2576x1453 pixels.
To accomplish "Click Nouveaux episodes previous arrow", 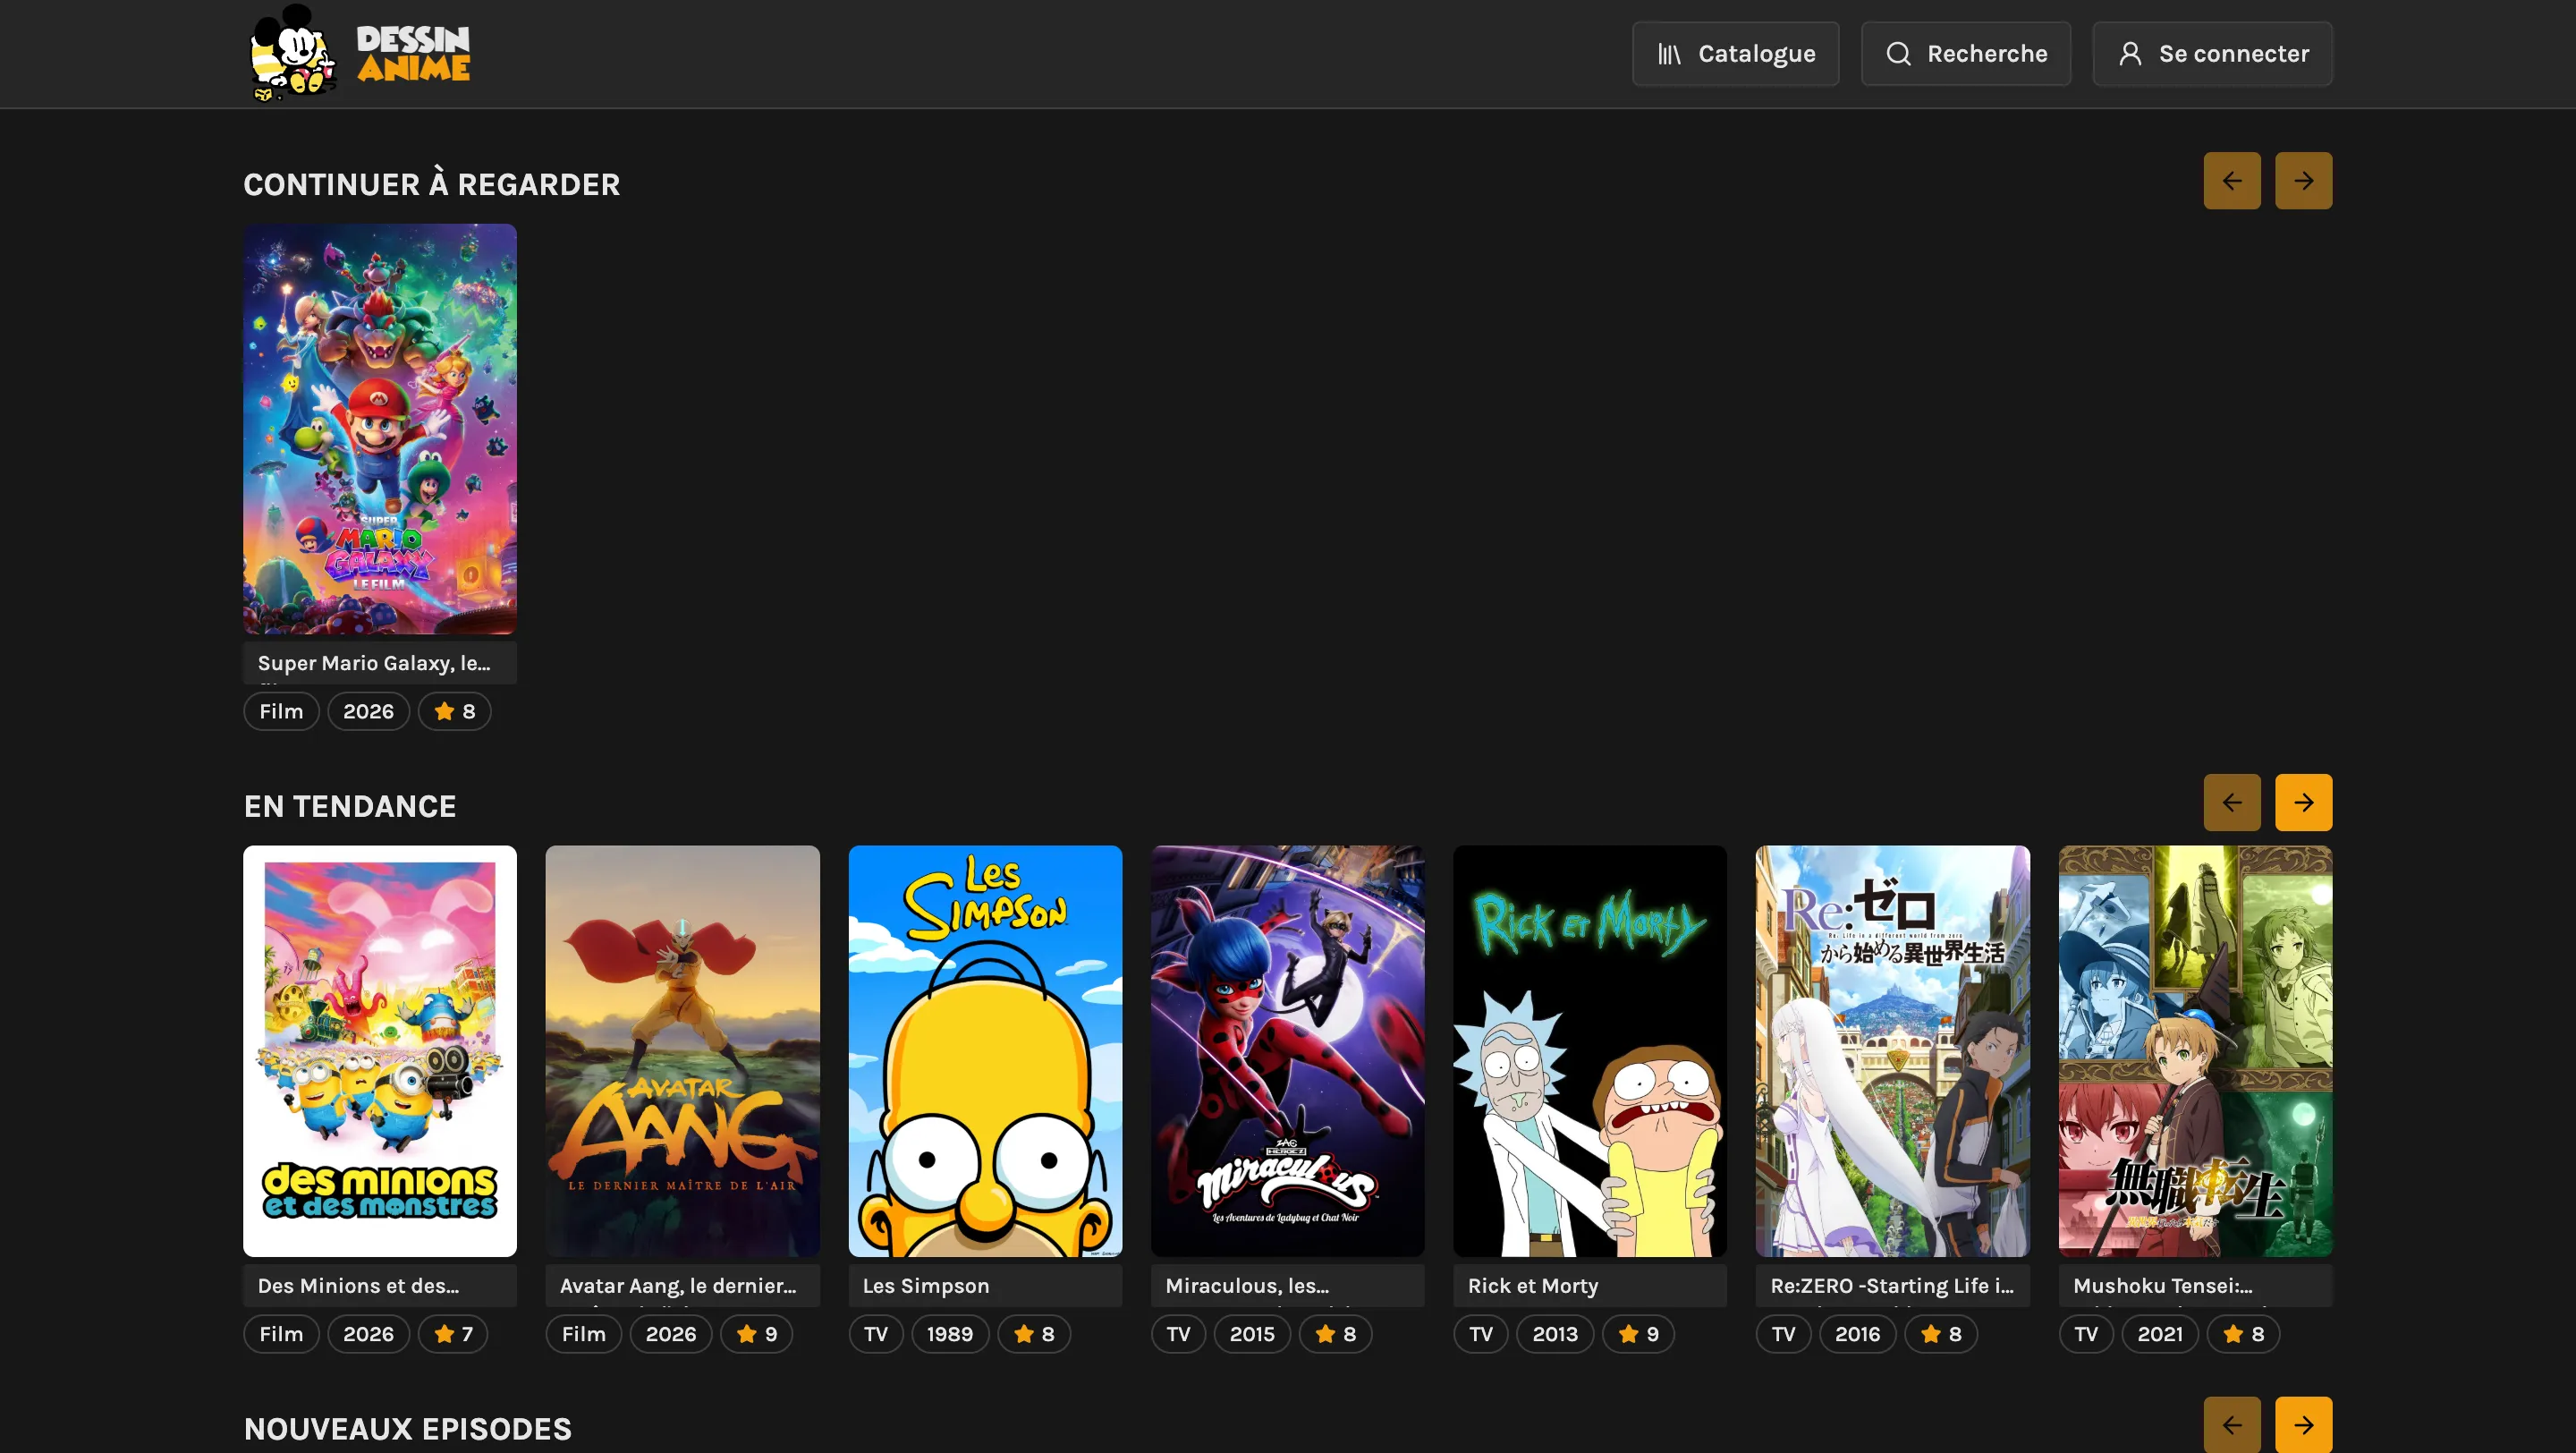I will point(2231,1424).
